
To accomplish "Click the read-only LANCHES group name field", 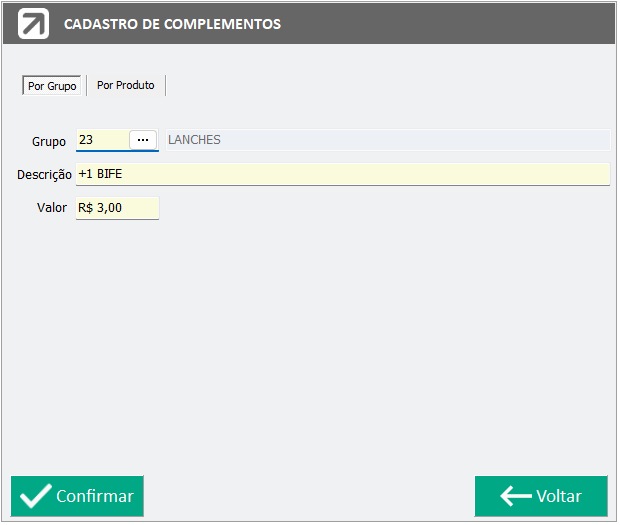I will click(x=388, y=140).
